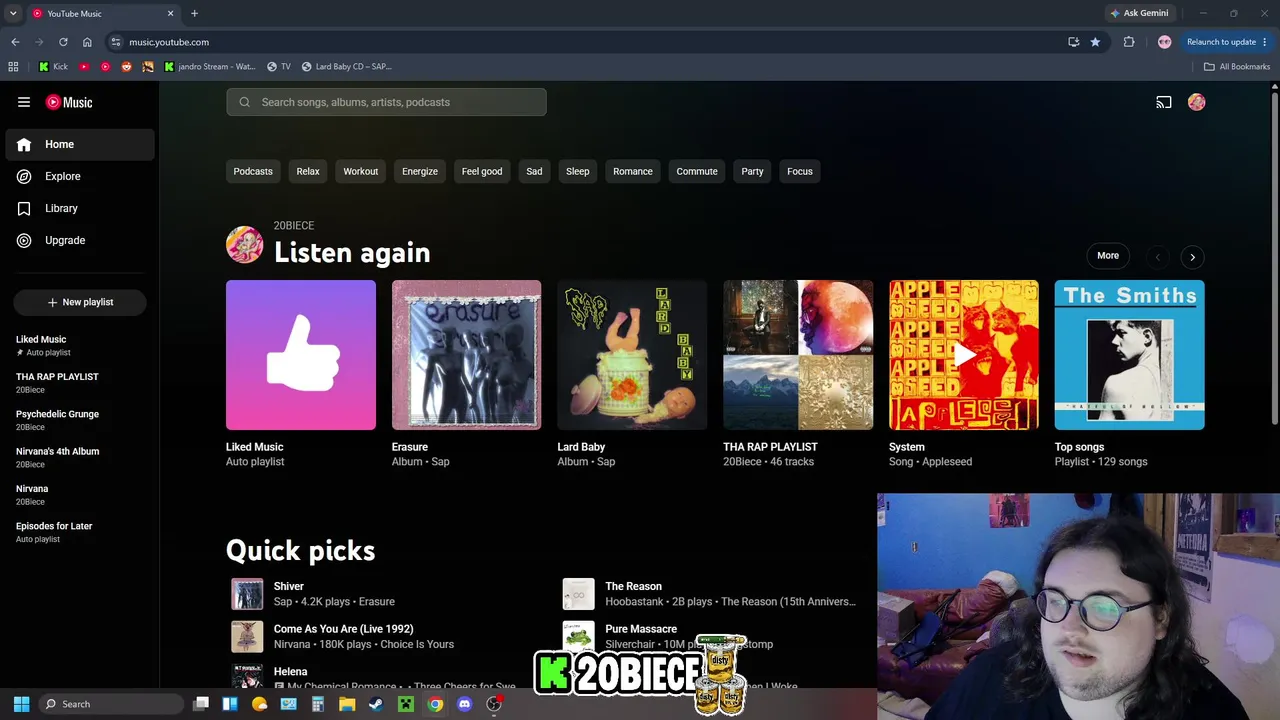Open Discord from the taskbar
This screenshot has width=1280, height=720.
(464, 704)
